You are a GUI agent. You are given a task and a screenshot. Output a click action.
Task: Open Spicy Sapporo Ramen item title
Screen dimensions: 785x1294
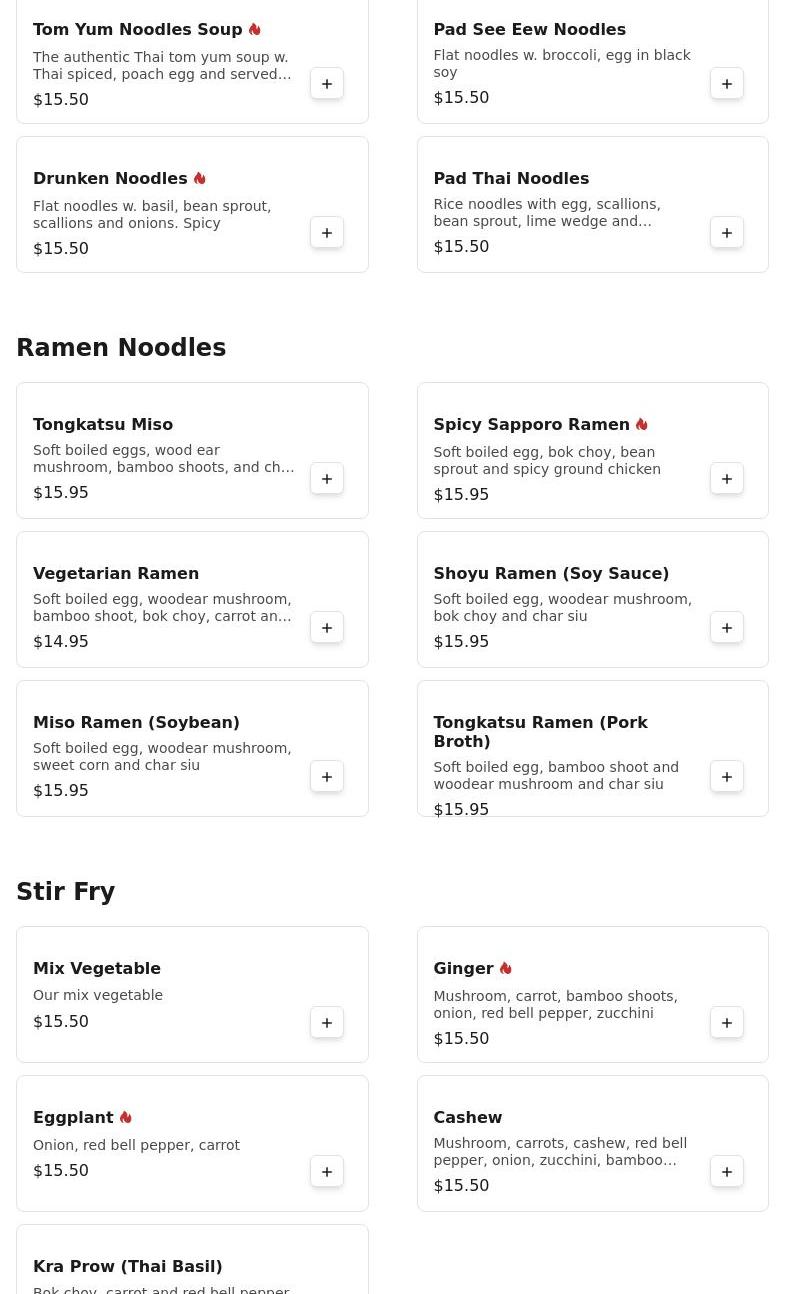531,424
